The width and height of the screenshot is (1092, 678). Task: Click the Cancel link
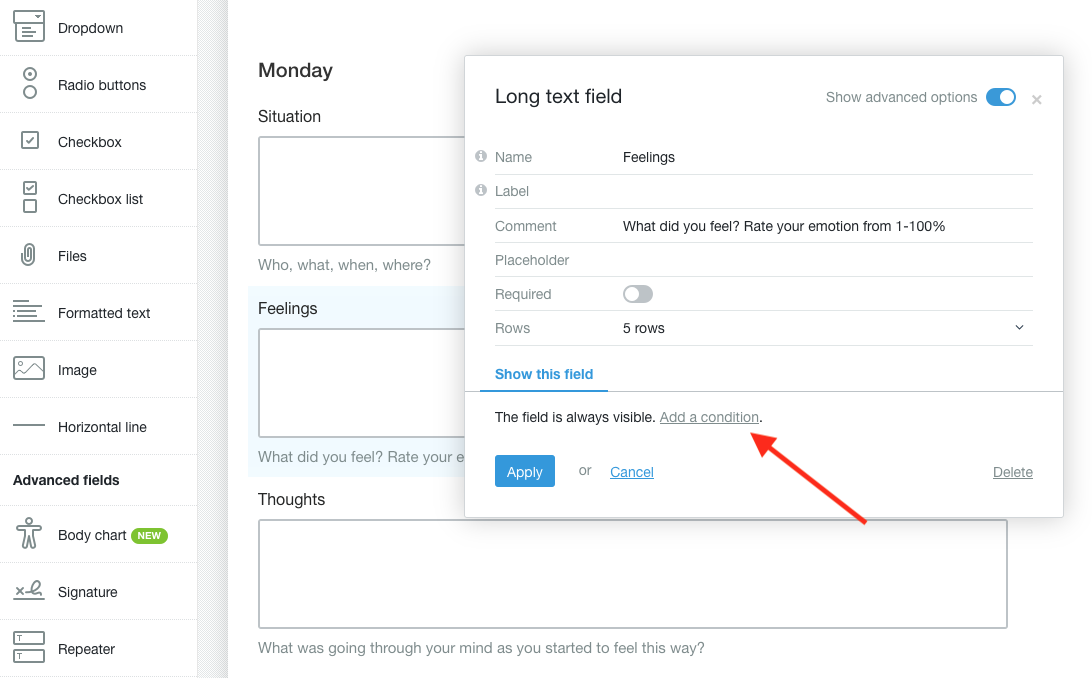click(x=631, y=472)
